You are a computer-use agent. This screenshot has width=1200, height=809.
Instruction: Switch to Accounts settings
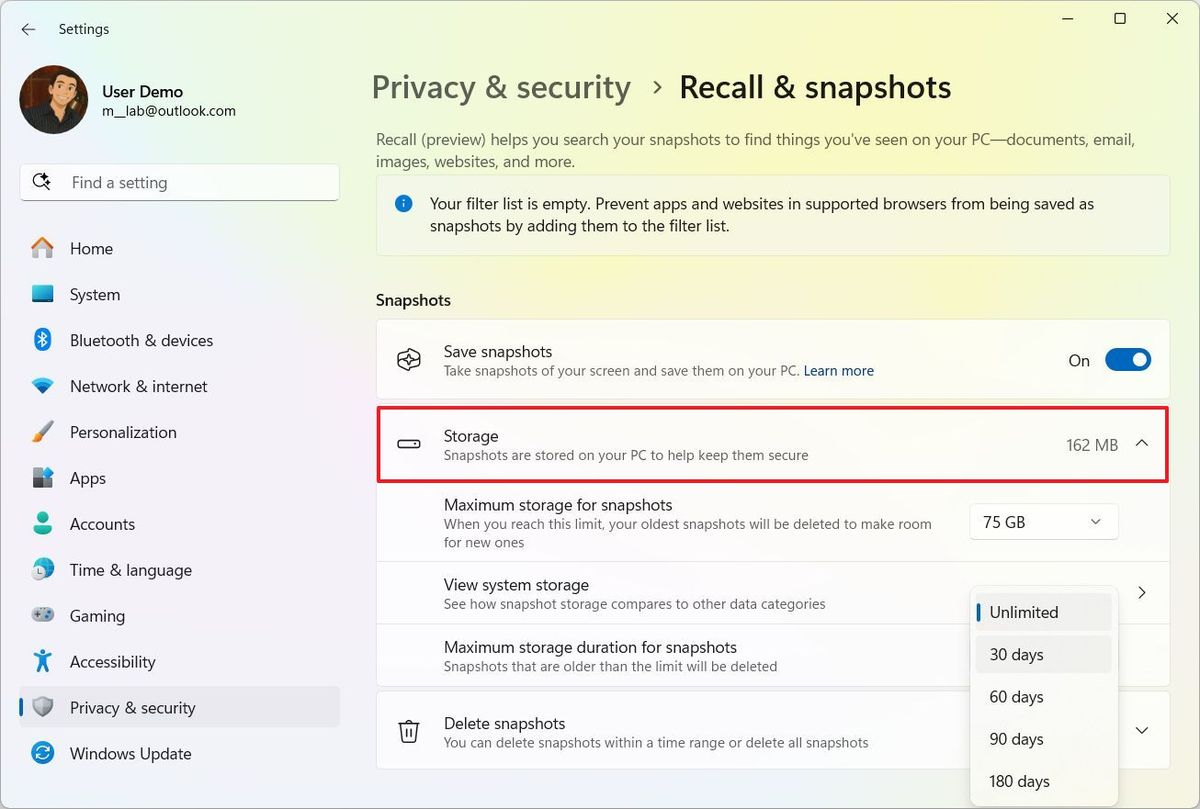103,523
